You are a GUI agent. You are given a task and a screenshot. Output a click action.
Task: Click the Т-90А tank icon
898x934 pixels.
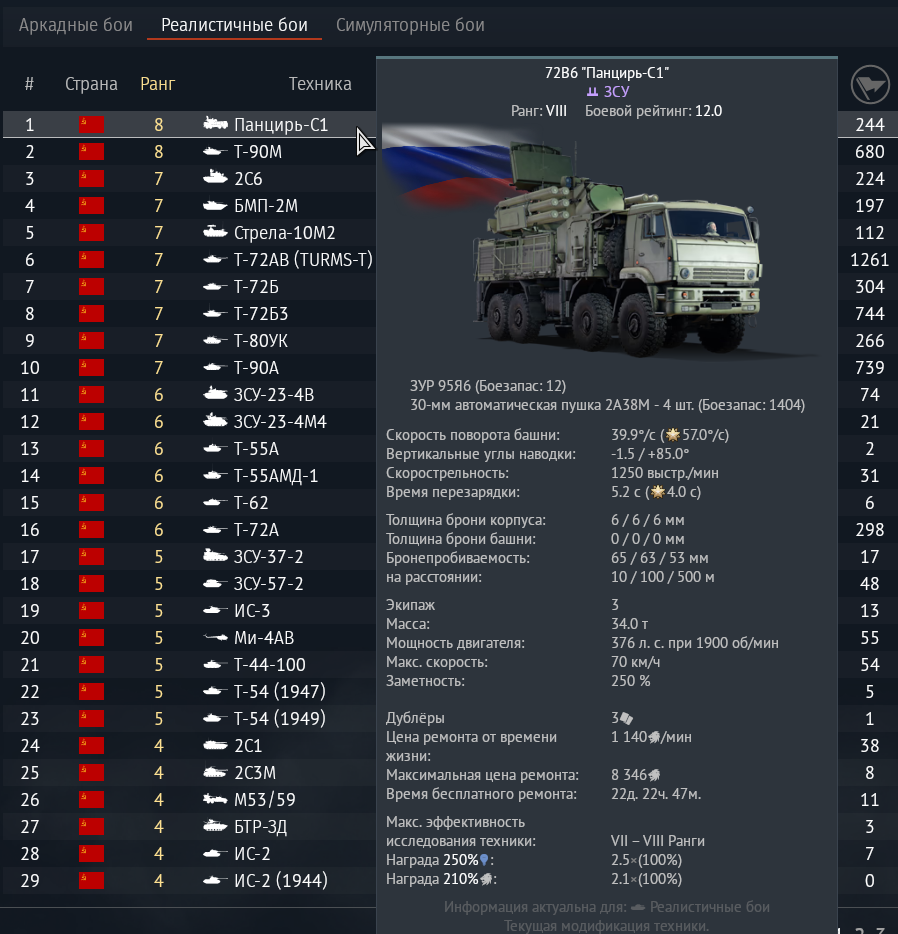215,368
